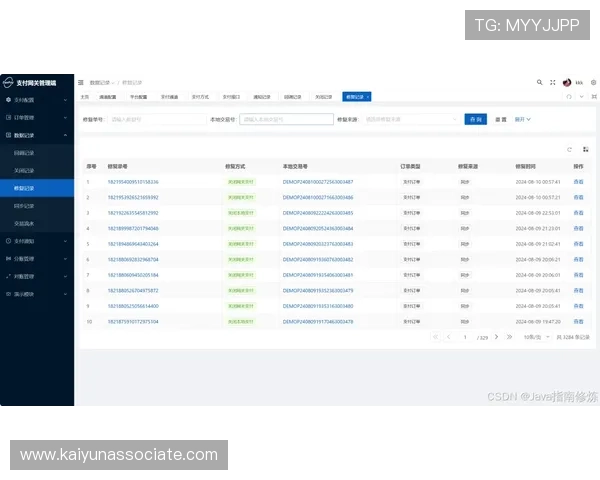Click the tab bar refresh icon
This screenshot has width=600, height=480.
[x=569, y=97]
